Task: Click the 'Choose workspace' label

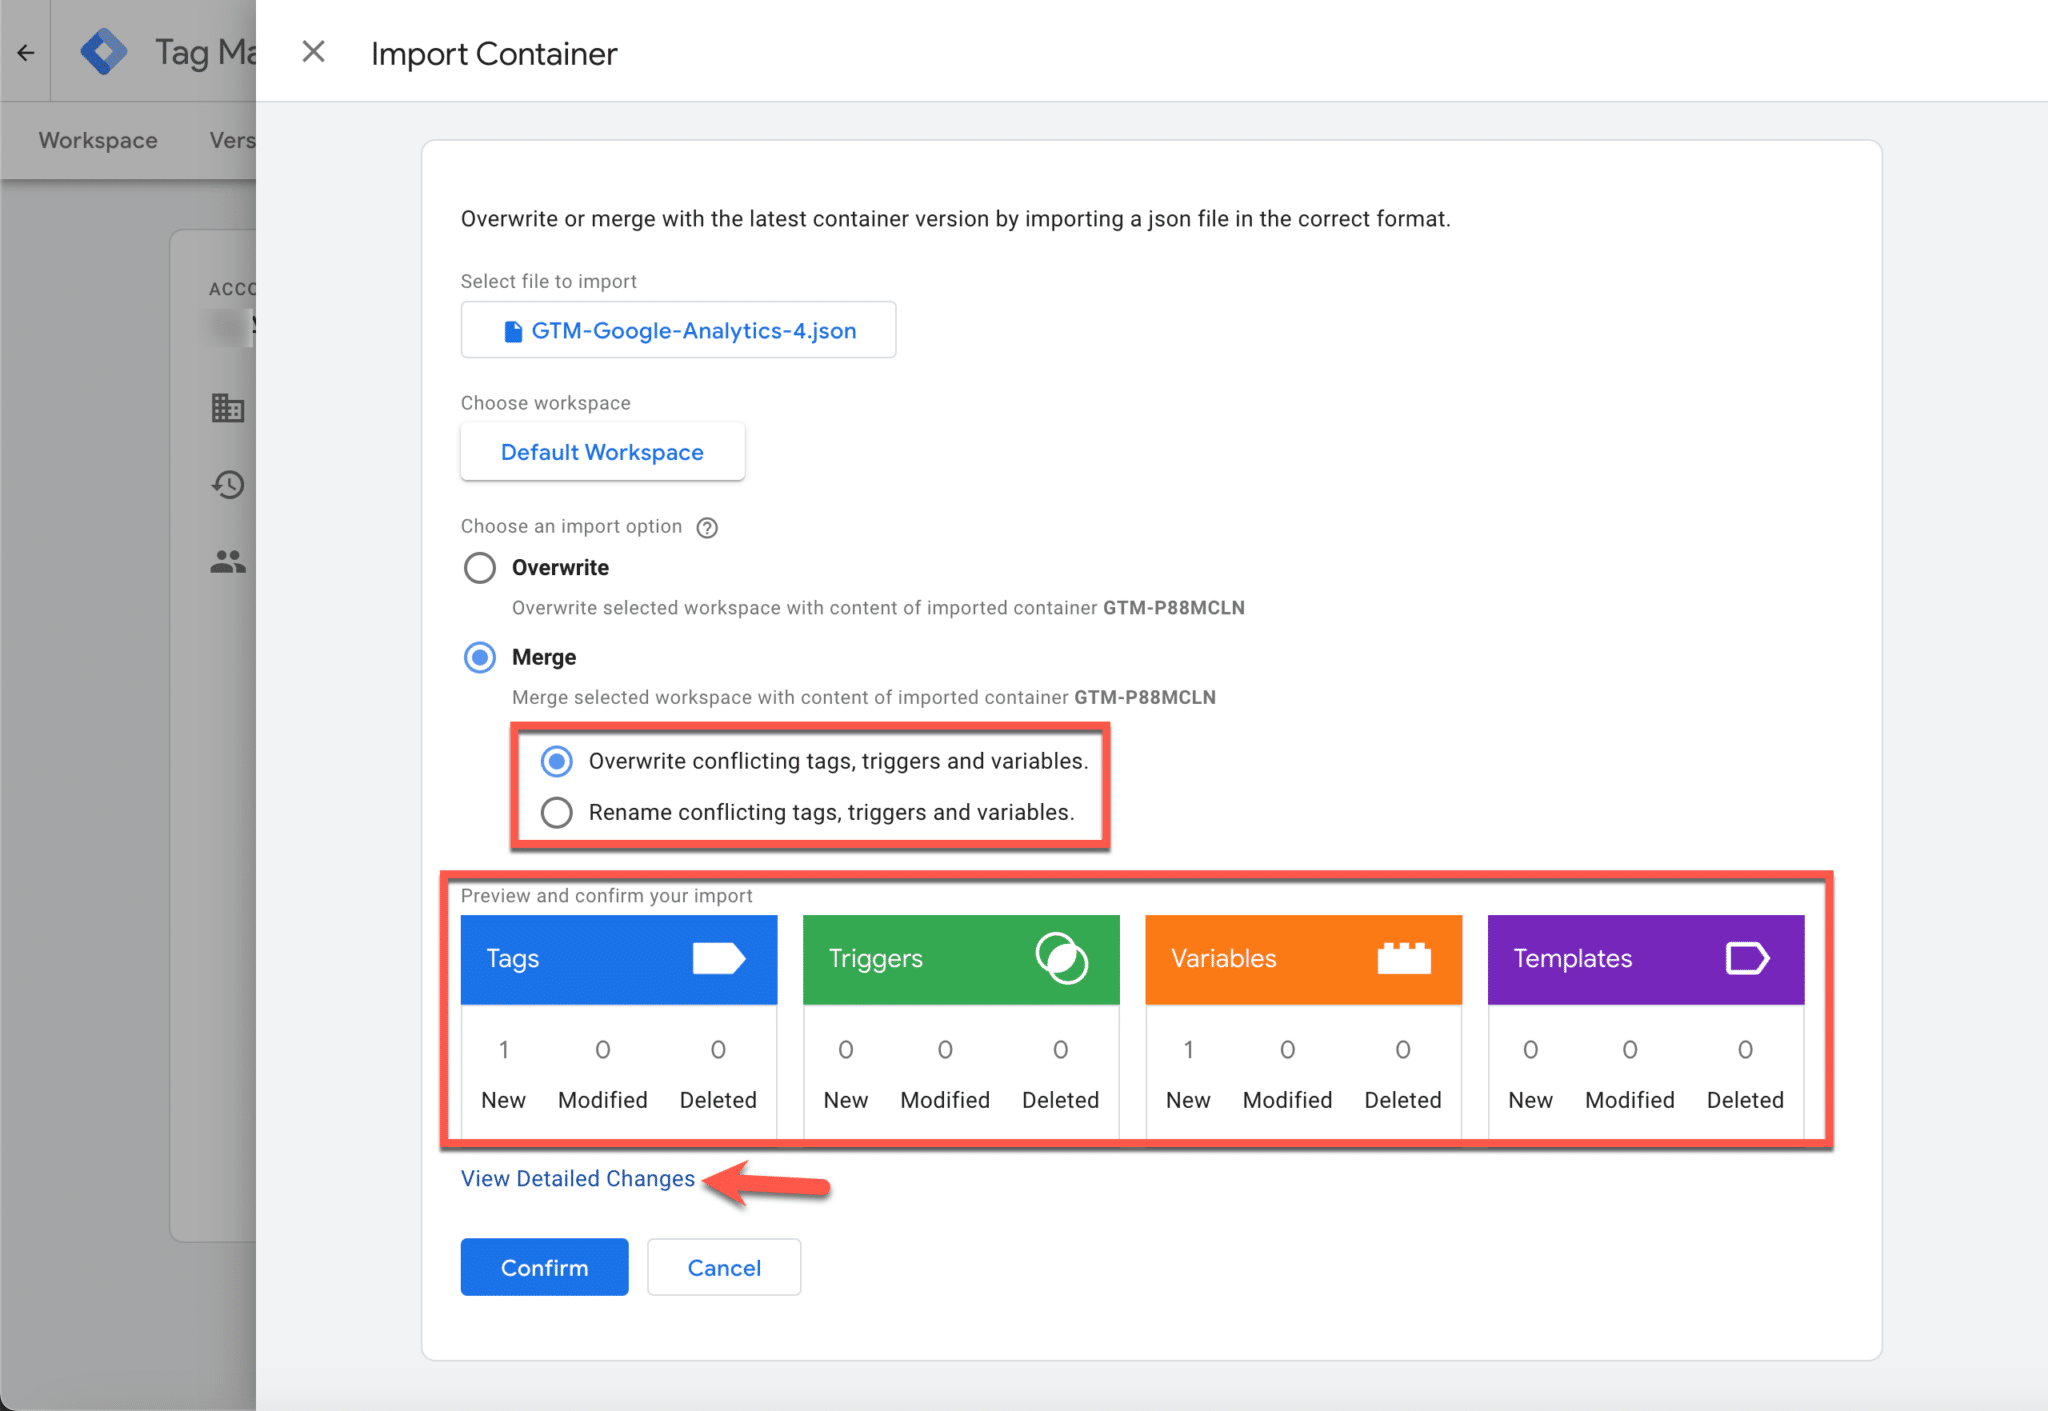Action: 545,403
